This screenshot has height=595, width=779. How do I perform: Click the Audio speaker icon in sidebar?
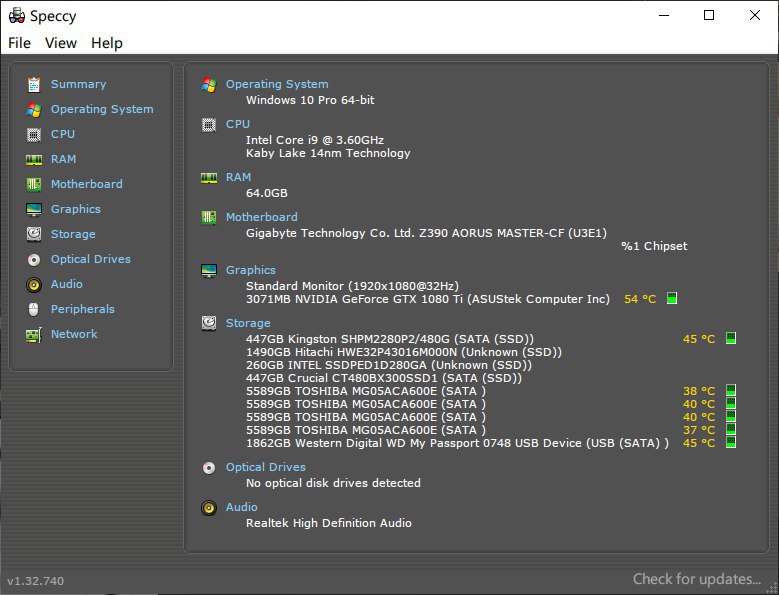[34, 284]
